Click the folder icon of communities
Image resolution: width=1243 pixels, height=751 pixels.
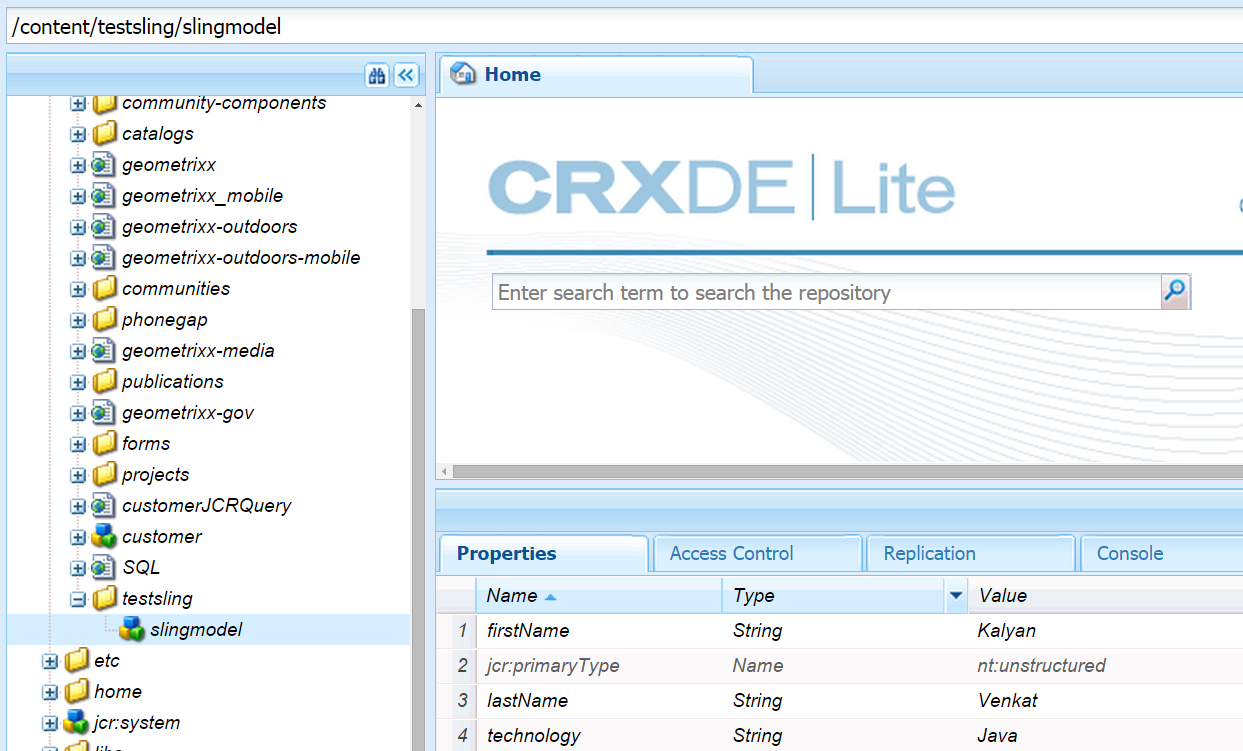[104, 289]
